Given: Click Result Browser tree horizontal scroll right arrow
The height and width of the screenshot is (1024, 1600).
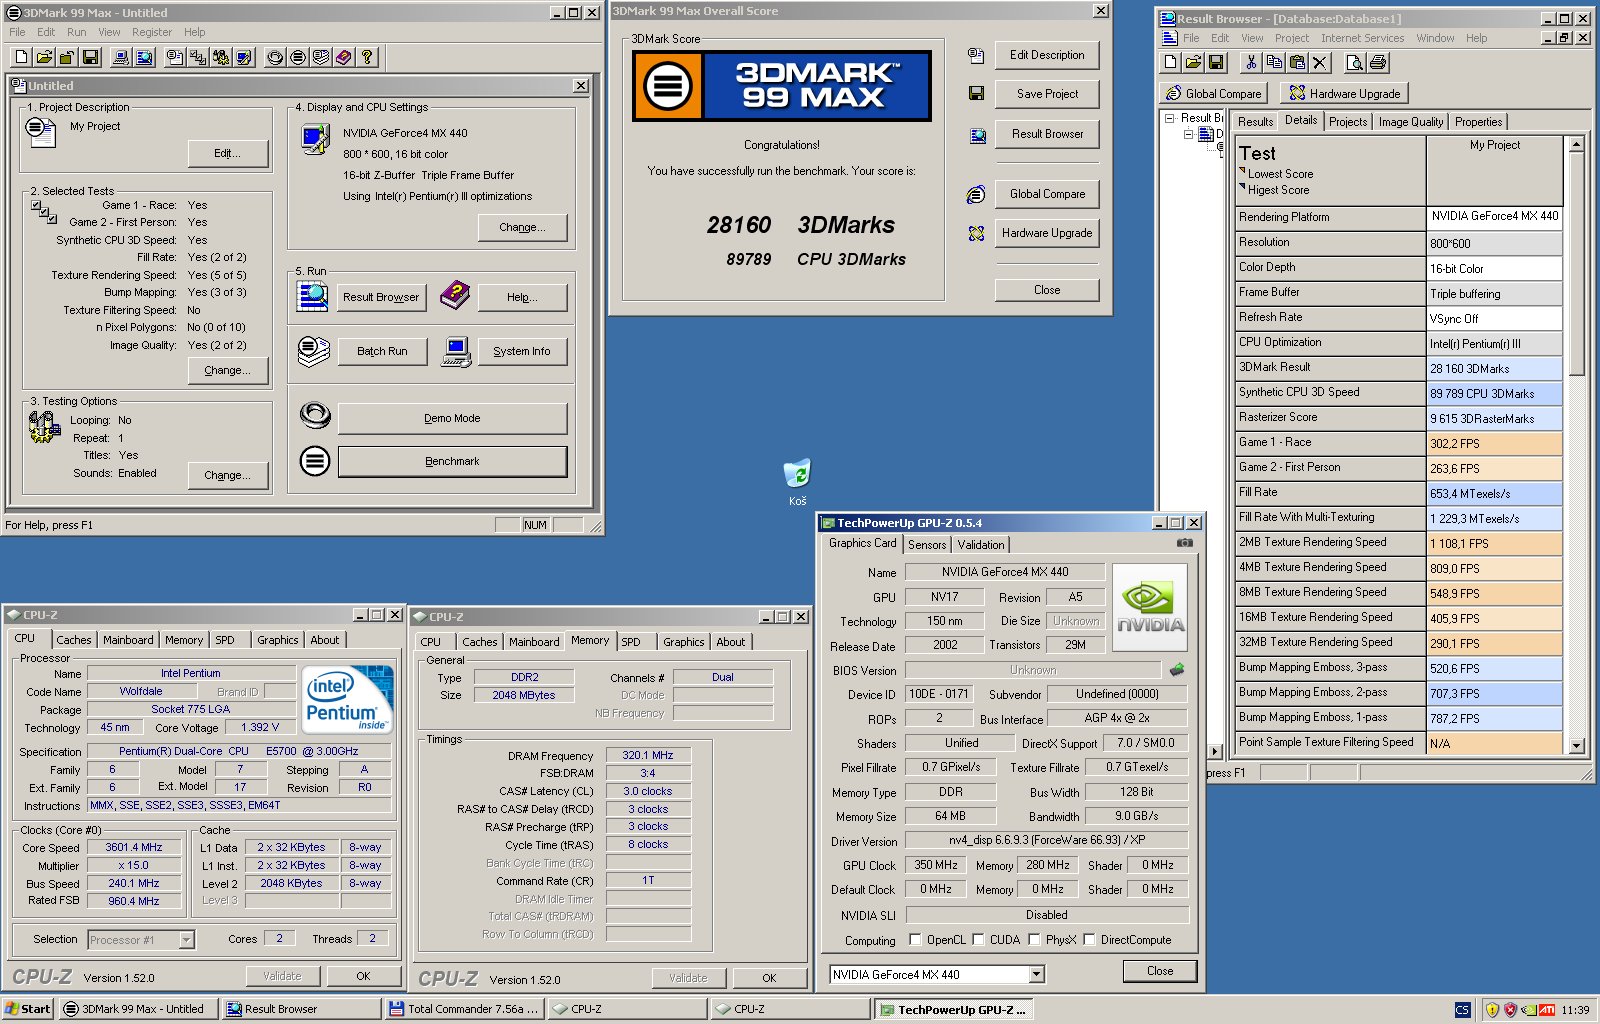Looking at the screenshot, I should (x=1215, y=751).
